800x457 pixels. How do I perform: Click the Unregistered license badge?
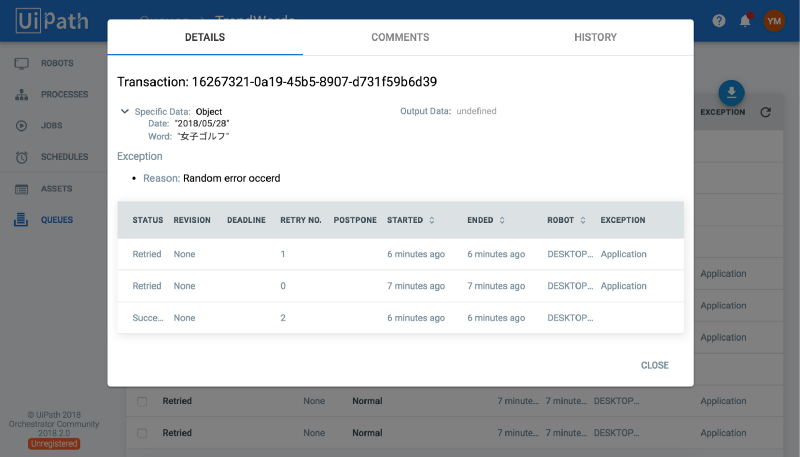coord(54,444)
